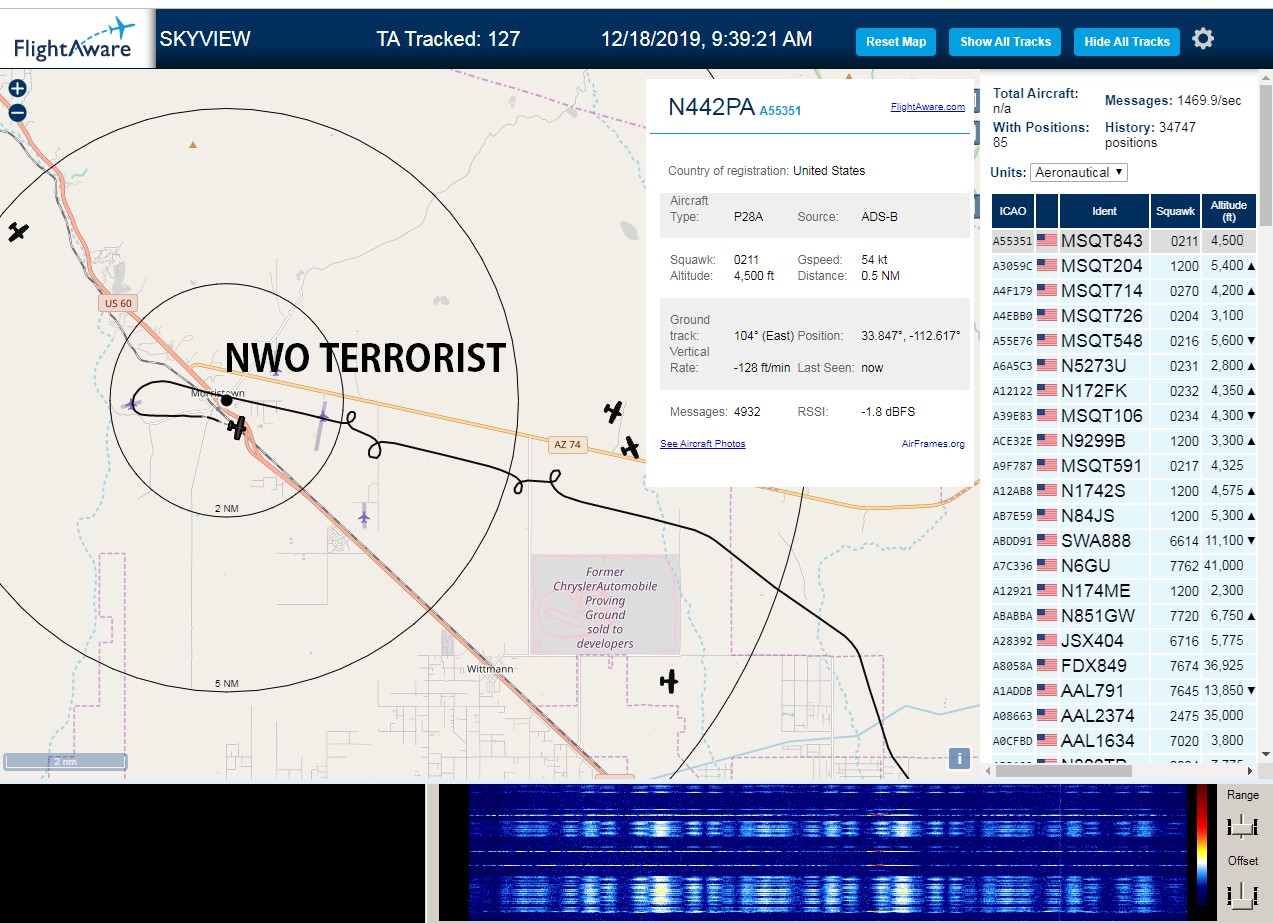1273x923 pixels.
Task: Select the N6GU aircraft row
Action: point(1124,566)
